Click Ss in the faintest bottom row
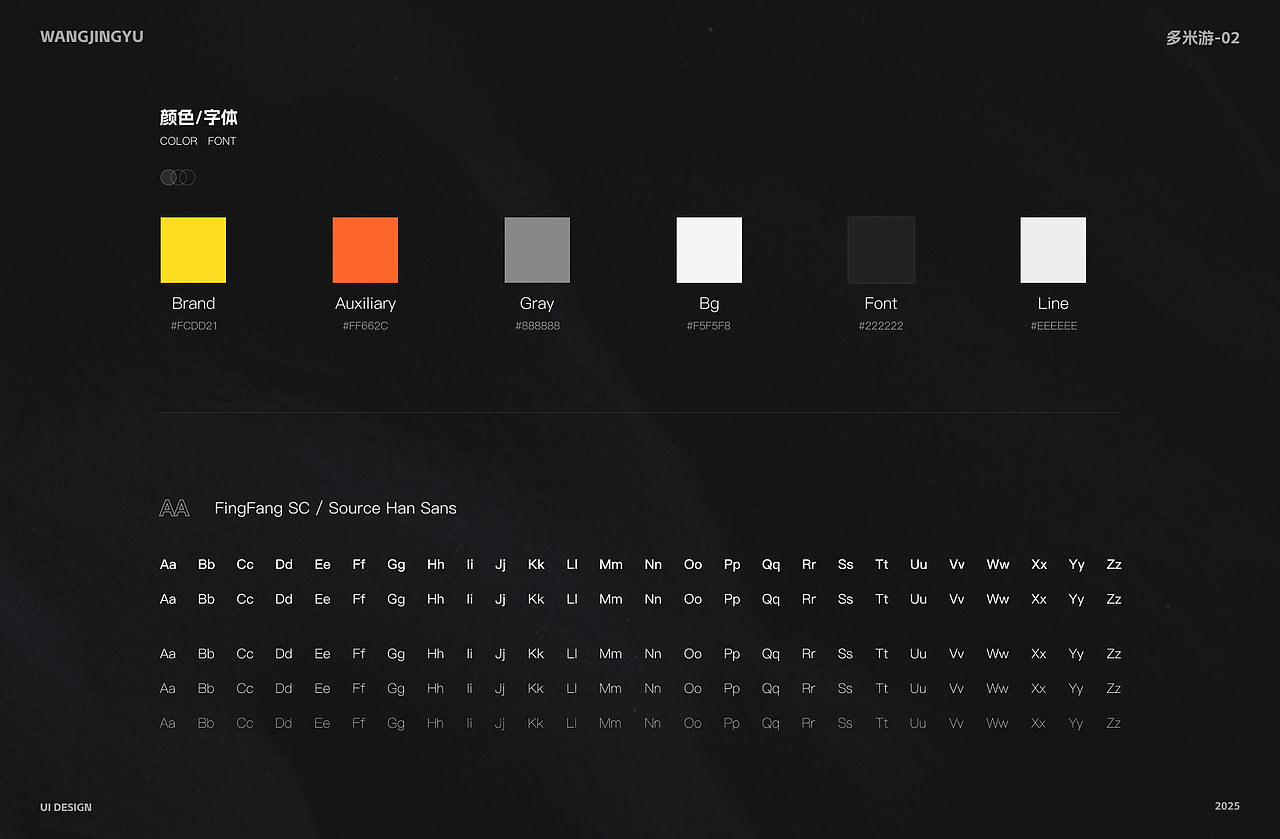 pos(845,723)
